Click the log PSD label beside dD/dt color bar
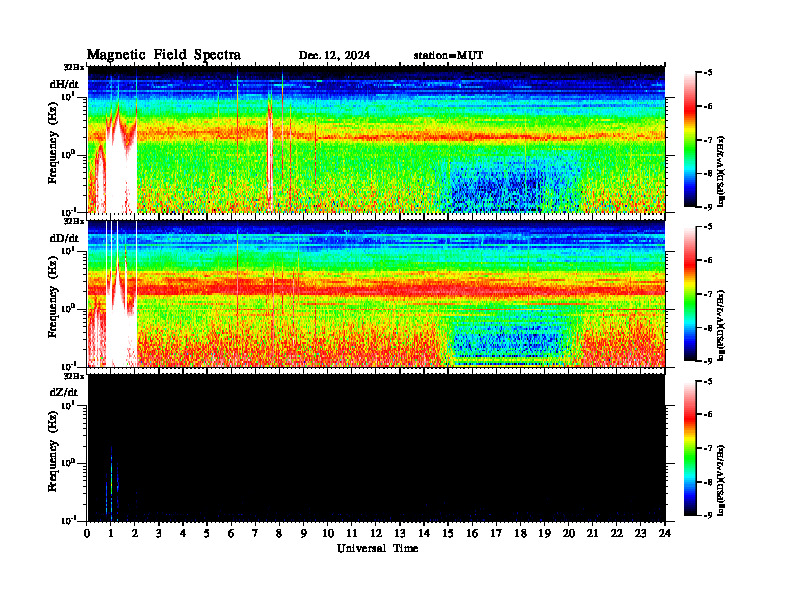The width and height of the screenshot is (792, 612). tap(721, 325)
